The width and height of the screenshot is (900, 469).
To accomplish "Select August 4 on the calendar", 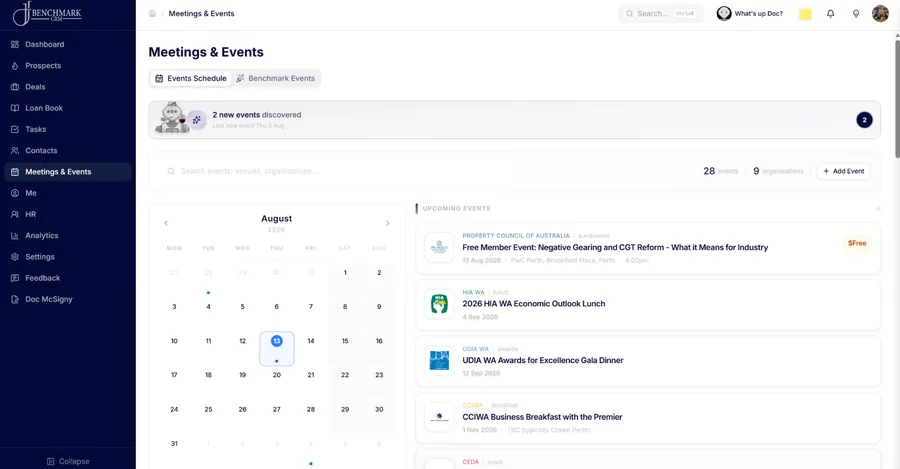I will pos(208,307).
